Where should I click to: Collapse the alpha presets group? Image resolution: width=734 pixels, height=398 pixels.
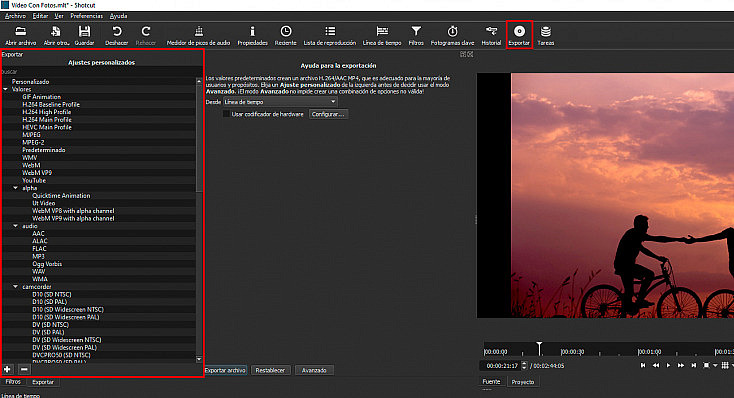click(x=15, y=188)
